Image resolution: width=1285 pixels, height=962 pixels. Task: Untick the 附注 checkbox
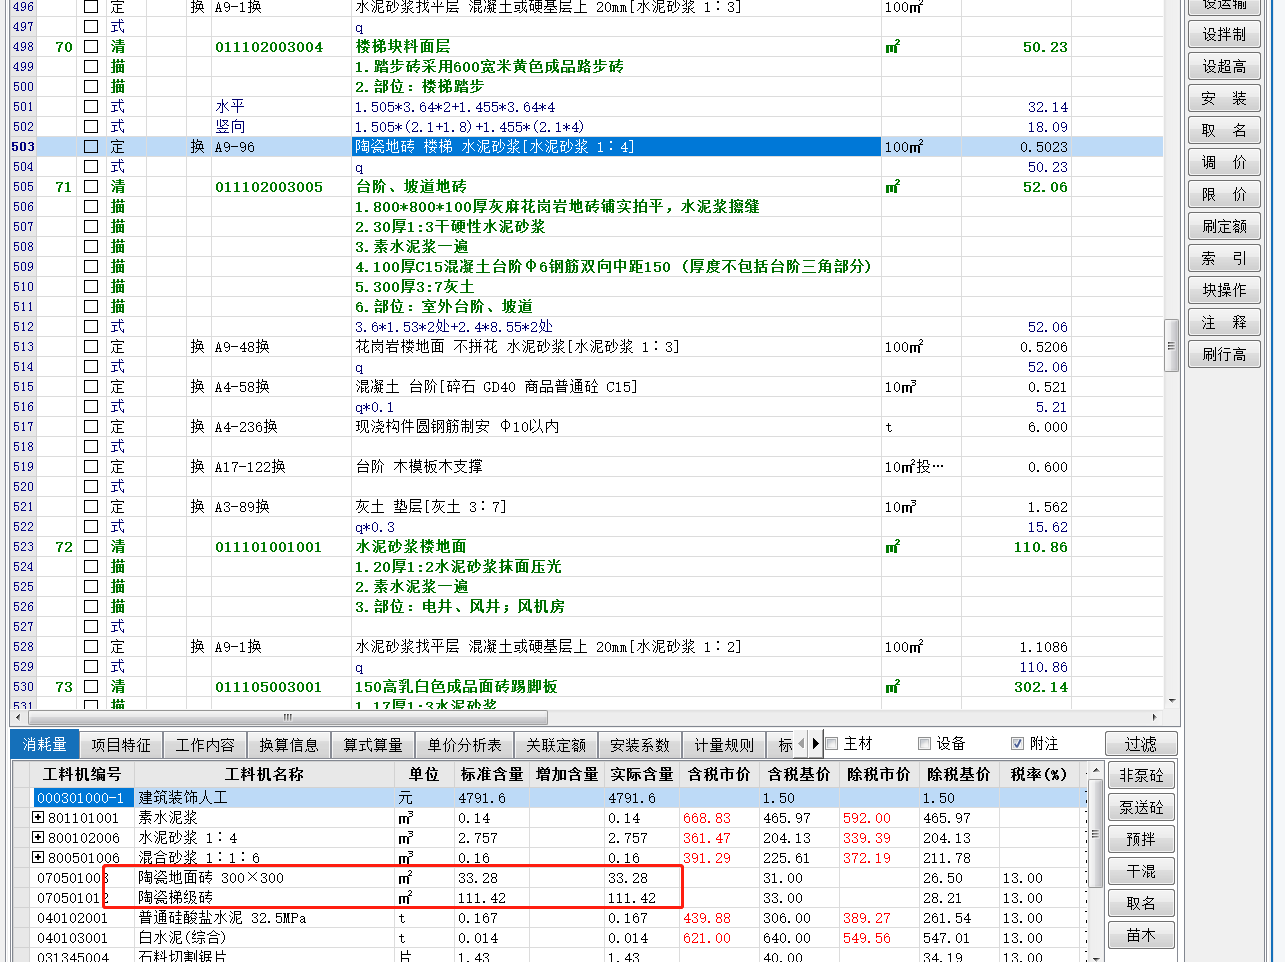1017,744
